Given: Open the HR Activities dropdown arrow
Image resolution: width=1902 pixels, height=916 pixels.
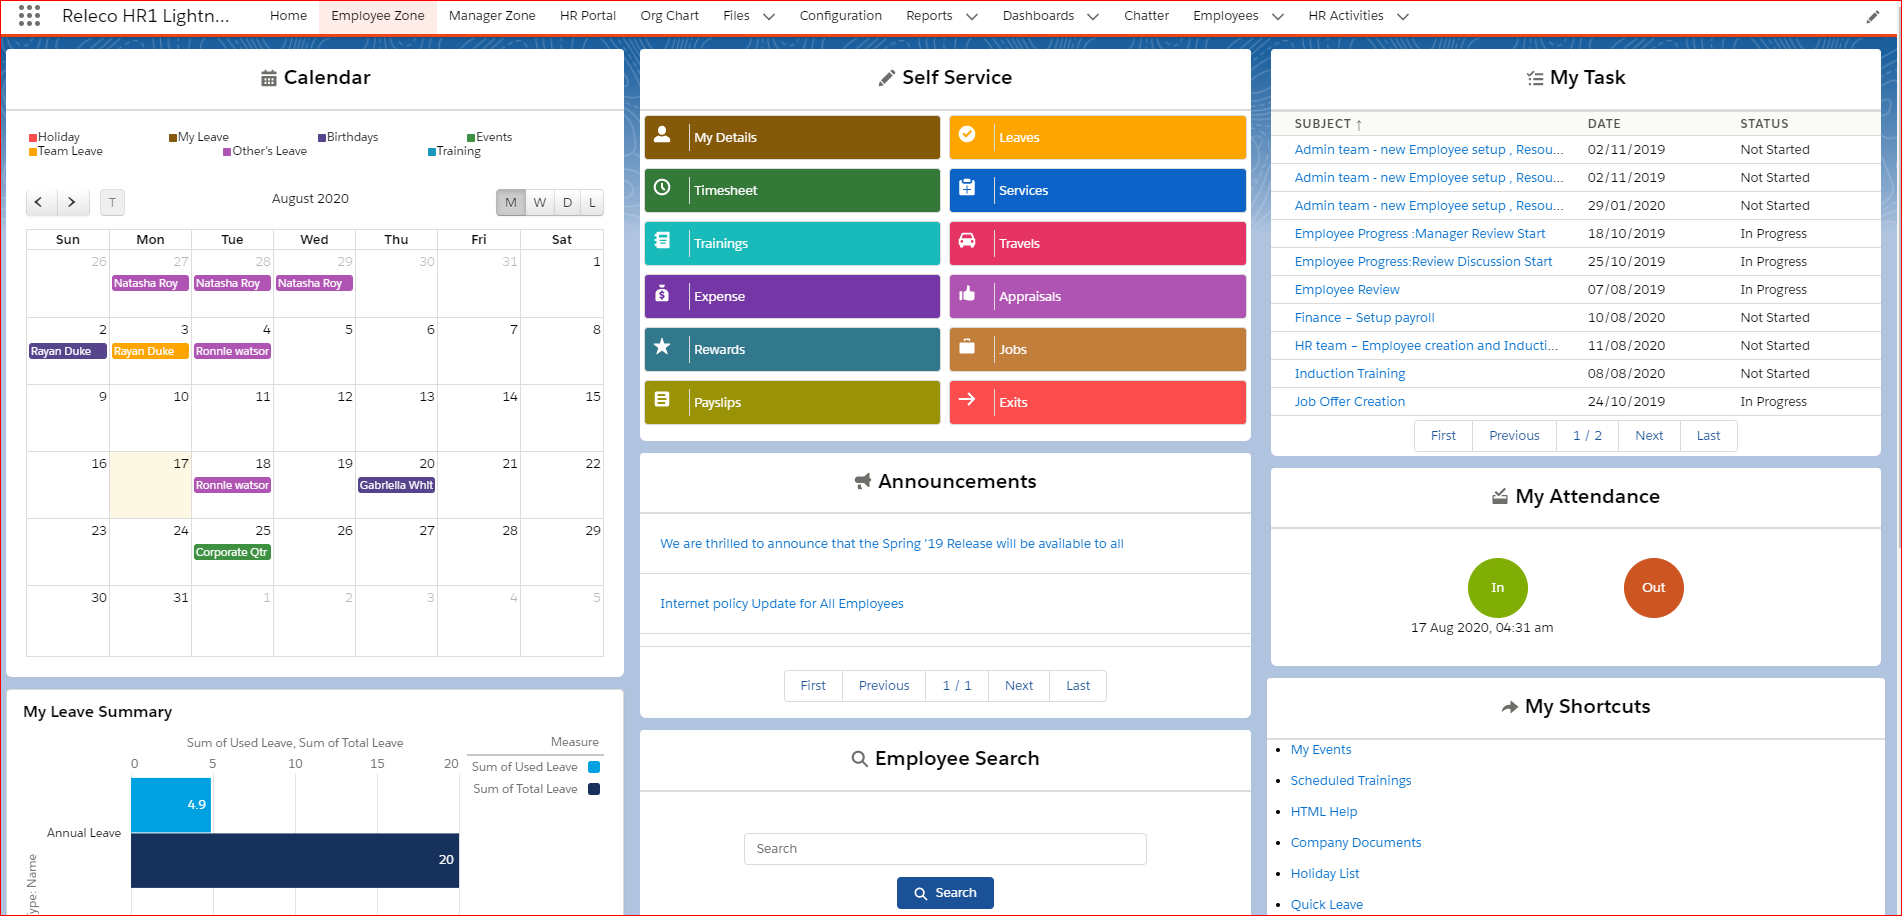Looking at the screenshot, I should [x=1403, y=17].
